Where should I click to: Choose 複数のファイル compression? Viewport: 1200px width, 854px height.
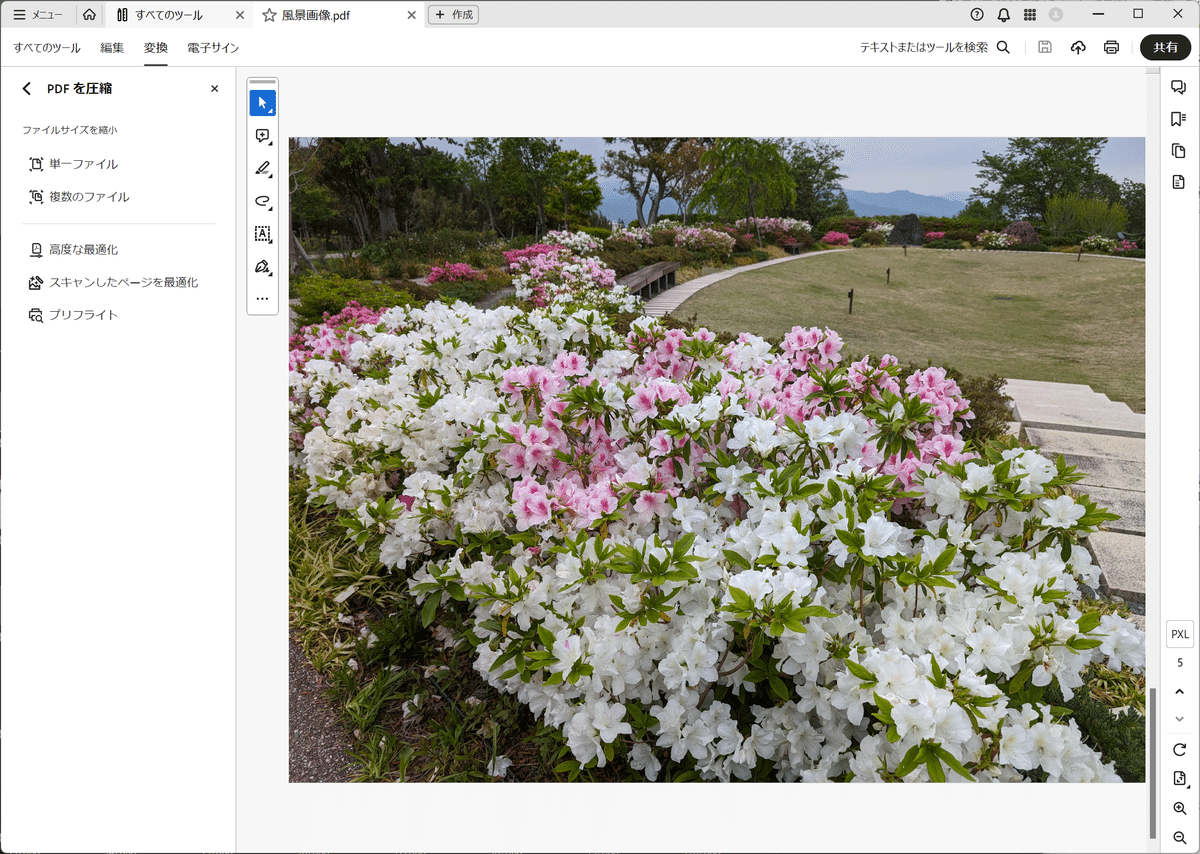79,197
